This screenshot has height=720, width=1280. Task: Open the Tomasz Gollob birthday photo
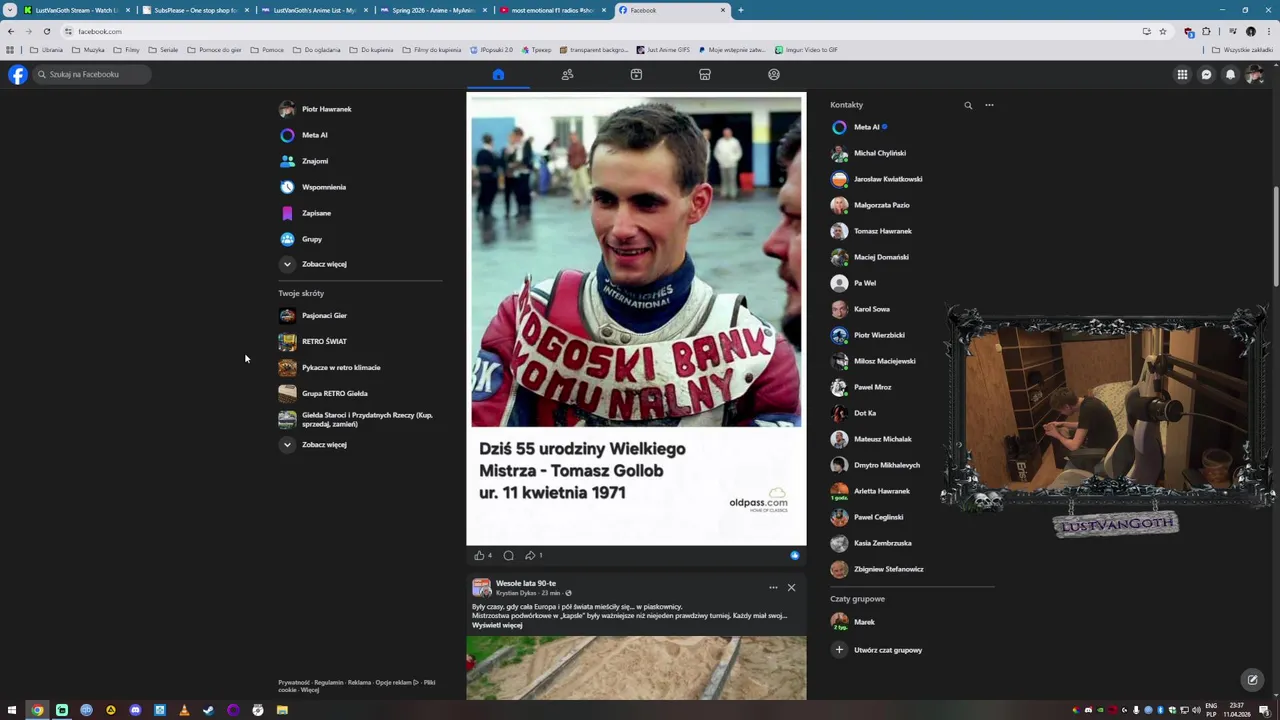pyautogui.click(x=636, y=319)
